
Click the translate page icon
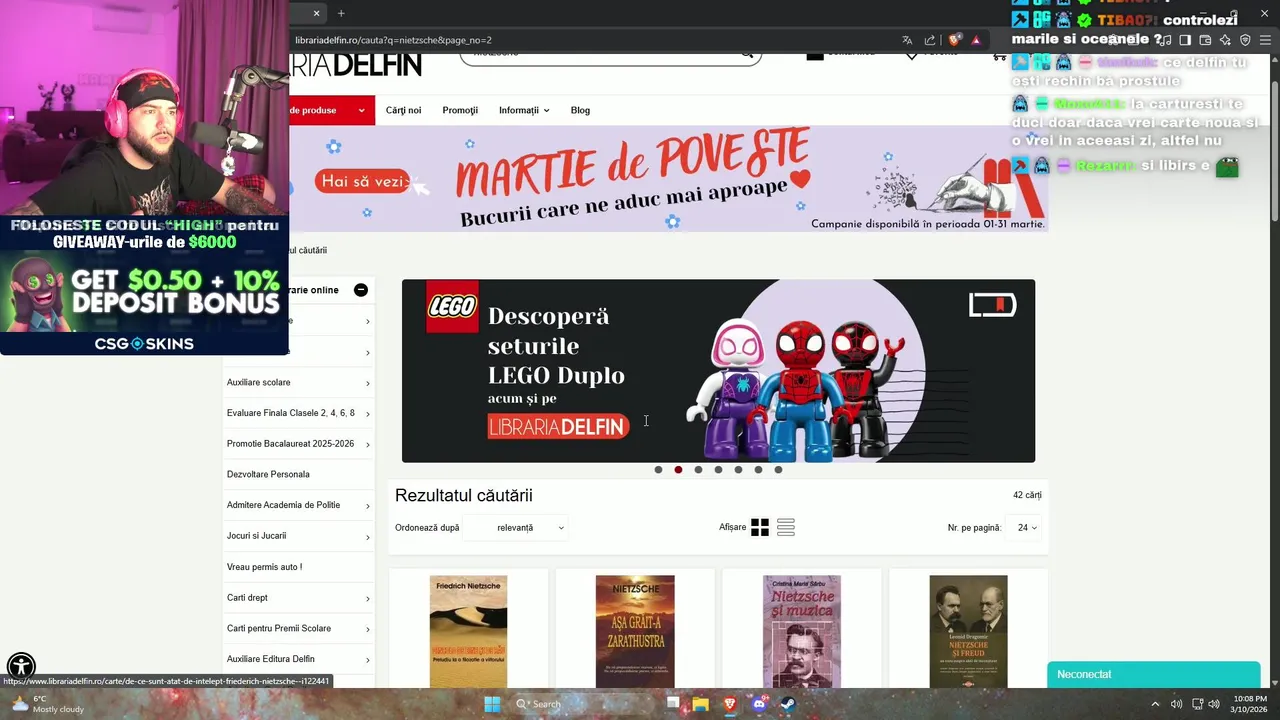pos(907,40)
